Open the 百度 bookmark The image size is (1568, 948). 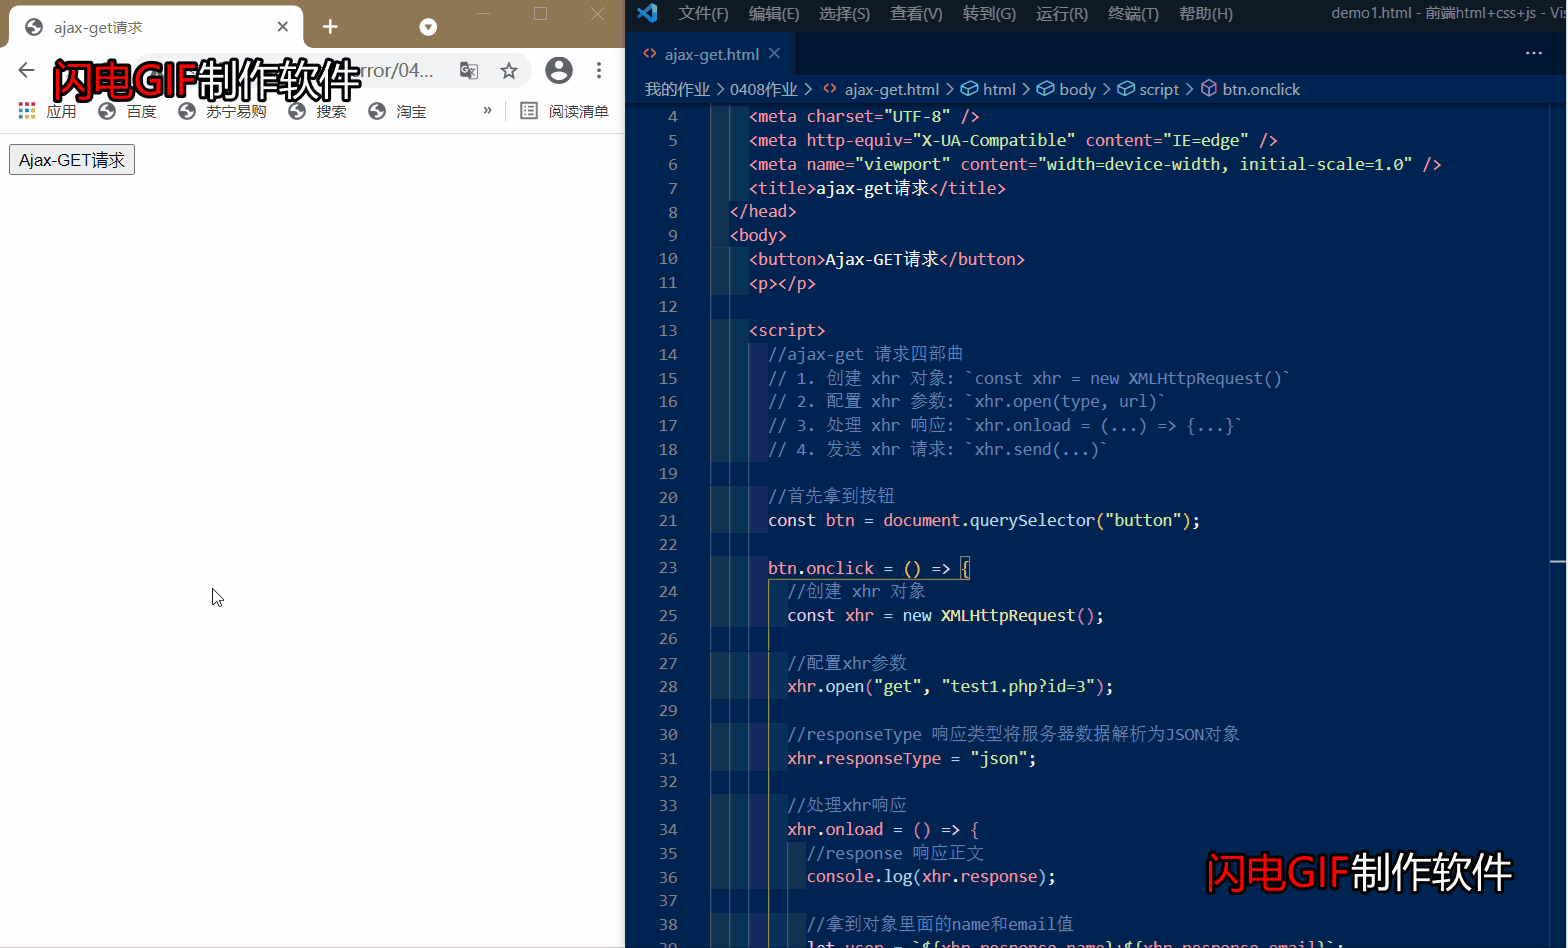coord(127,111)
